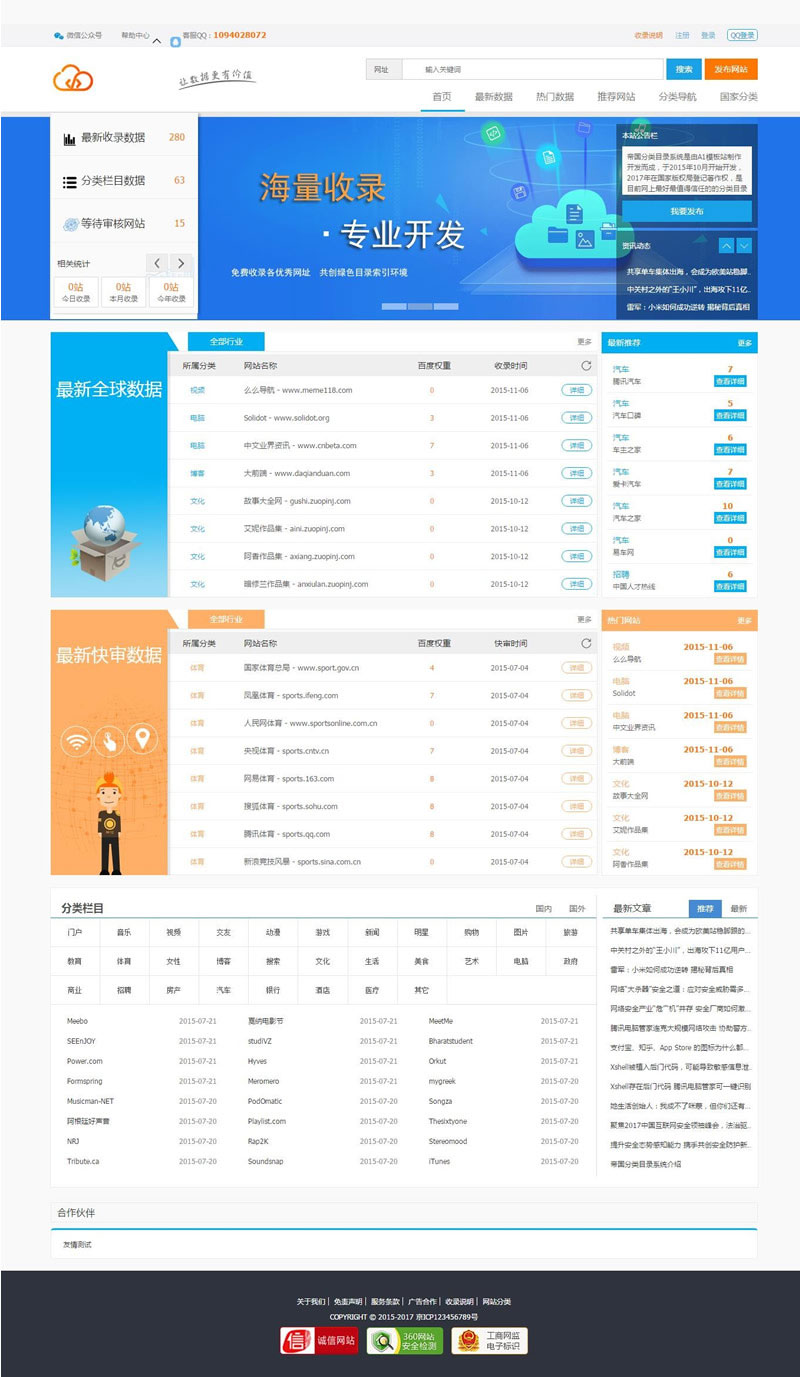Click the left arrow in 相关统计 carousel
The width and height of the screenshot is (800, 1377).
pyautogui.click(x=157, y=263)
